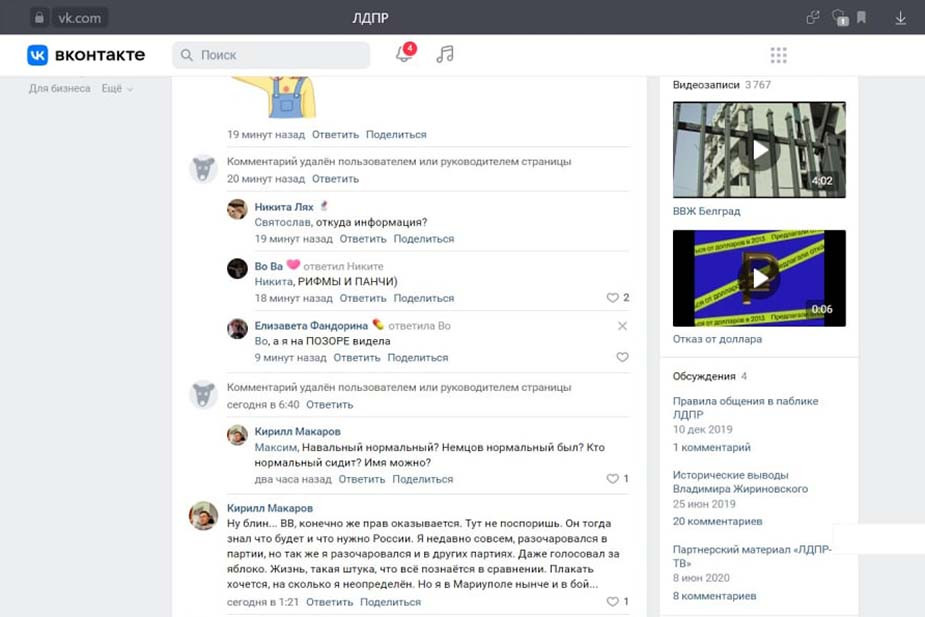This screenshot has width=925, height=617.
Task: Expand the Ещё dropdown menu
Action: pyautogui.click(x=117, y=89)
